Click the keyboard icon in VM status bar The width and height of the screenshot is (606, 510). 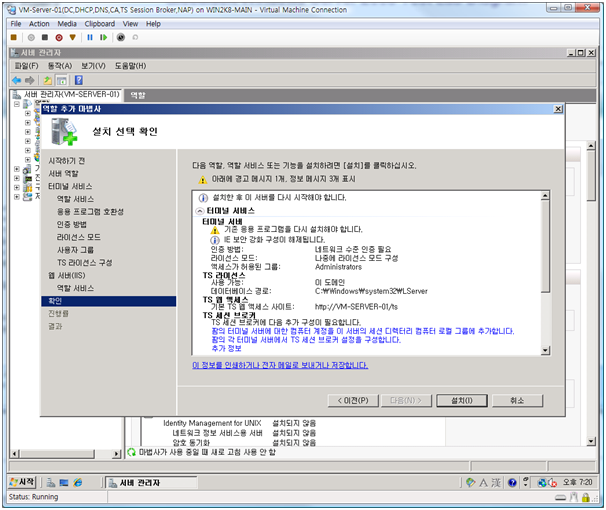(x=560, y=498)
